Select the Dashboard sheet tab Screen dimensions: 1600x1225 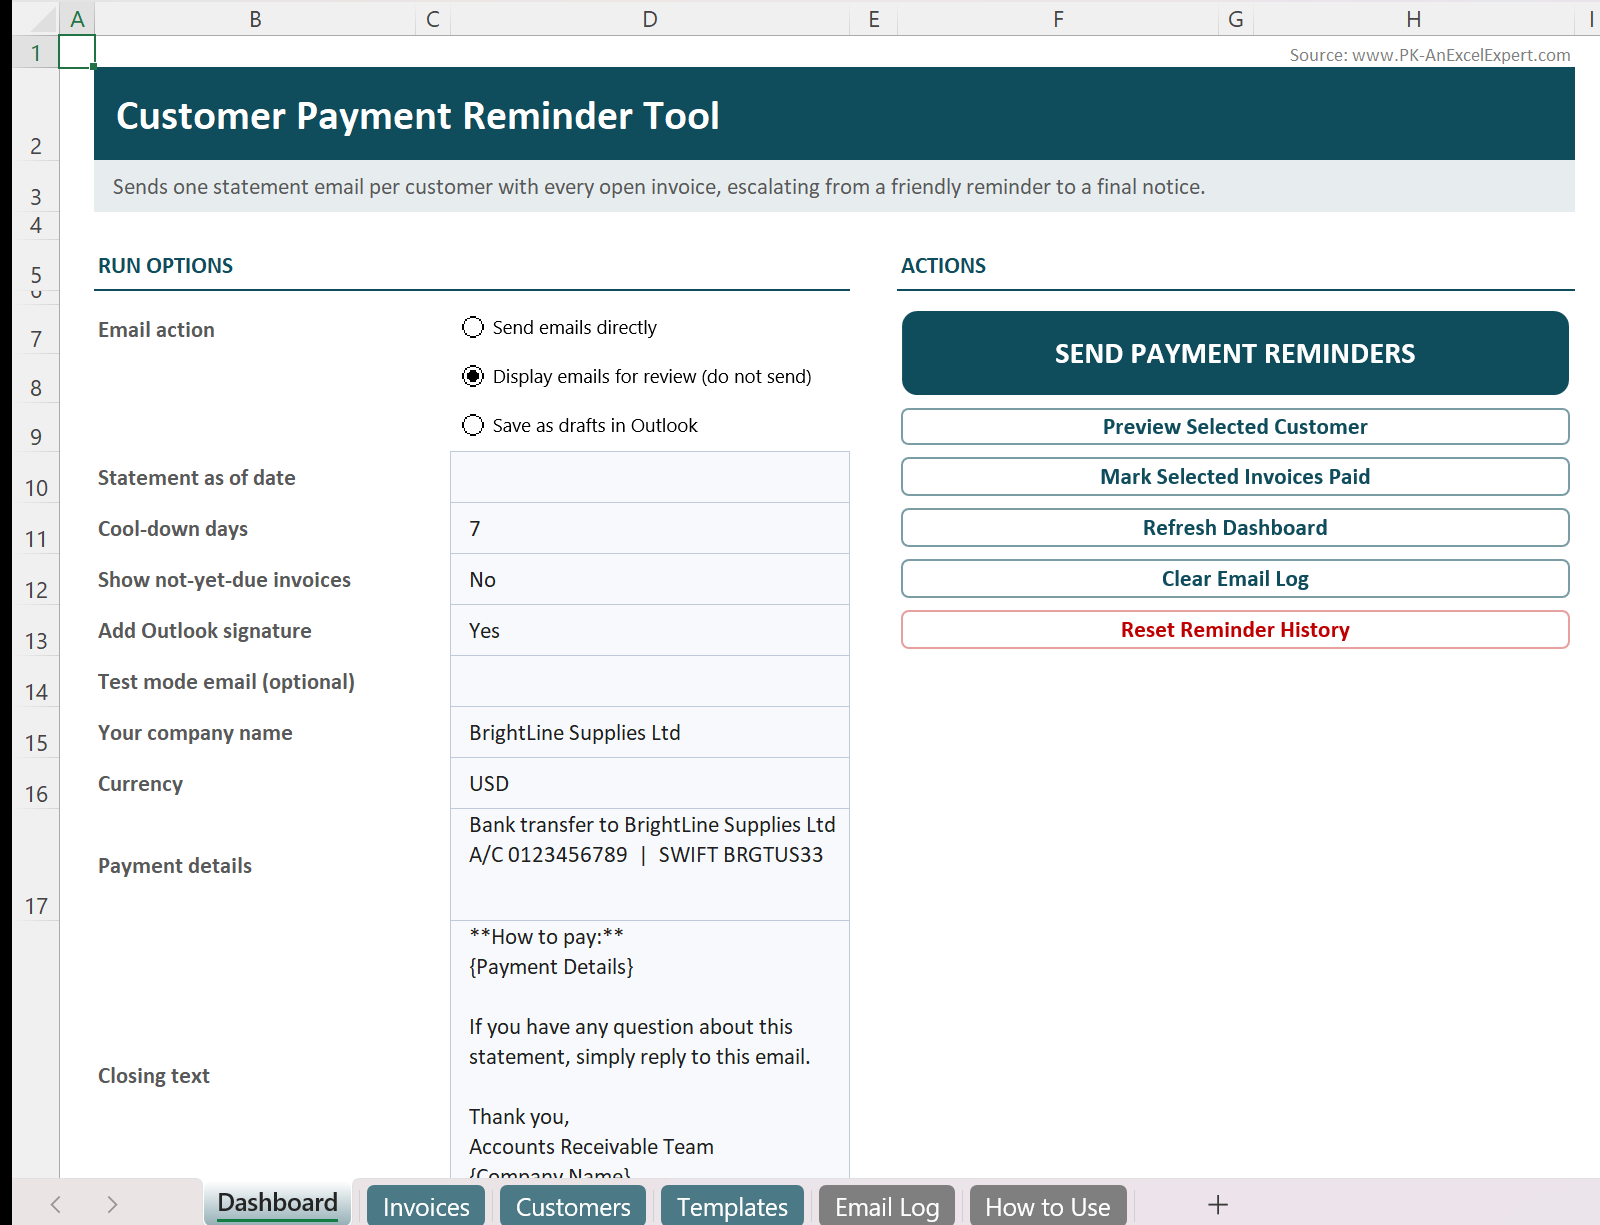pyautogui.click(x=278, y=1203)
